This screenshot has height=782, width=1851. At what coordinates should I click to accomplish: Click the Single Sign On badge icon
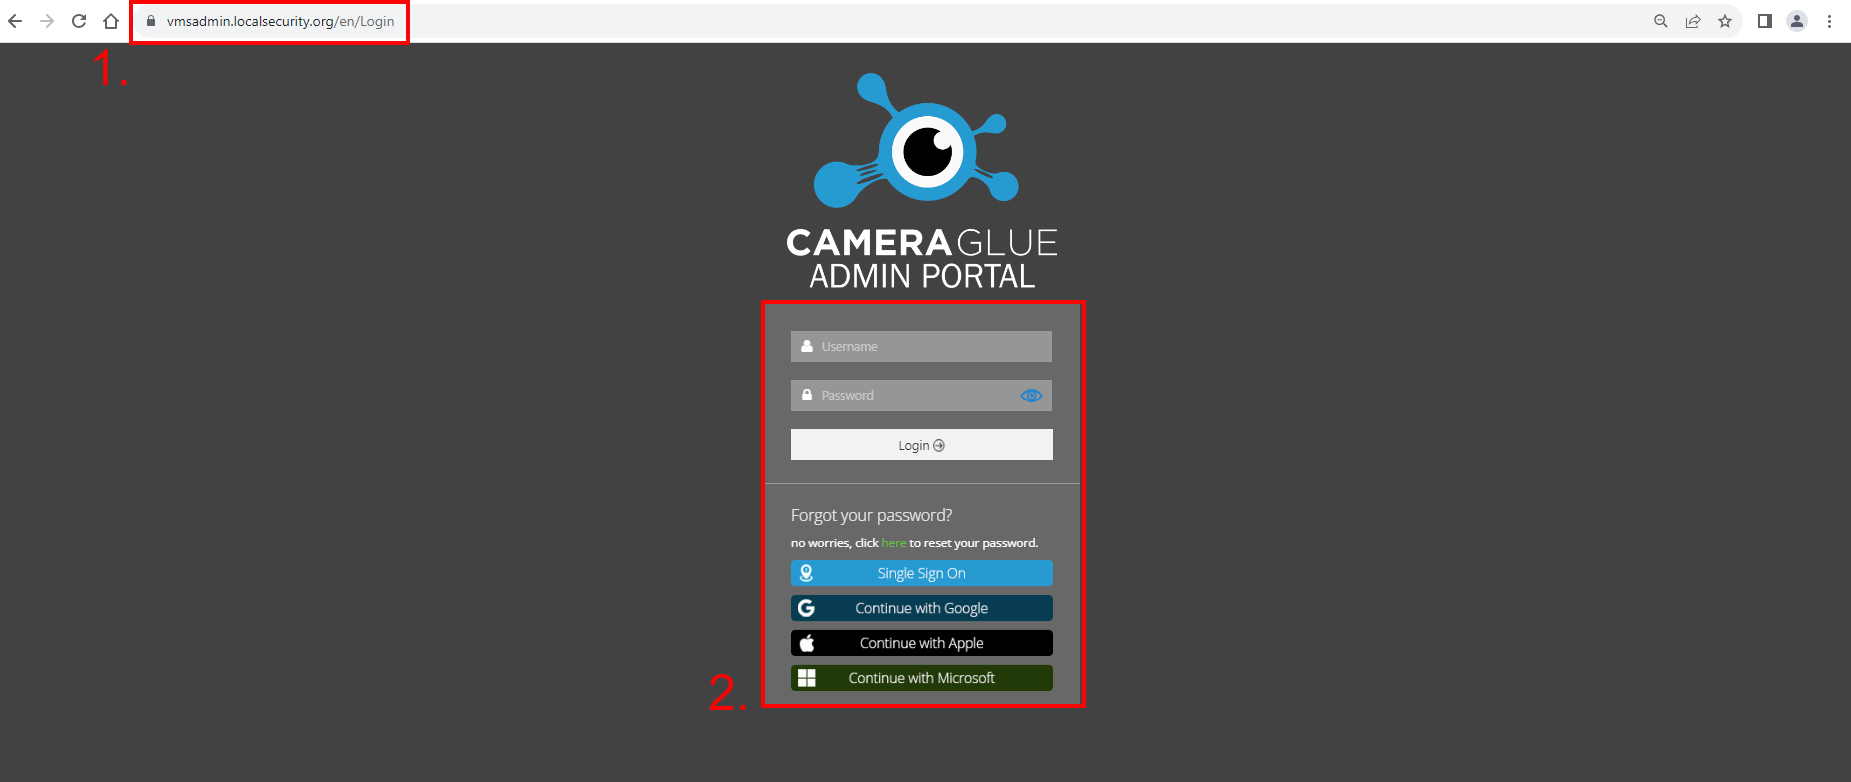click(806, 573)
